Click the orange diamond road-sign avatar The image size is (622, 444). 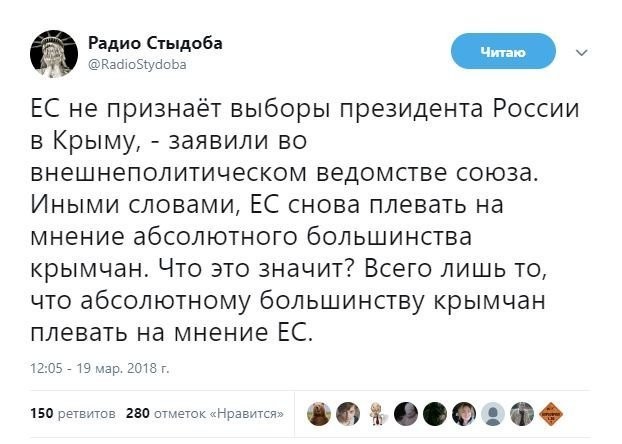pyautogui.click(x=553, y=412)
